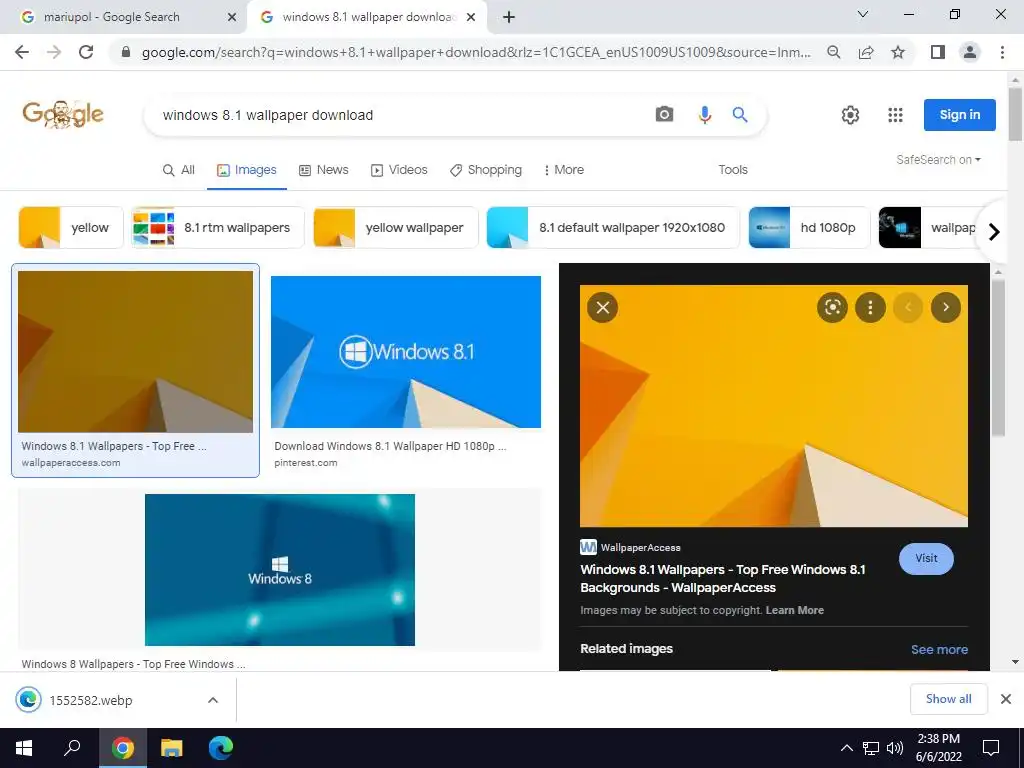The height and width of the screenshot is (768, 1024).
Task: Click the large yellow preview image
Action: [x=774, y=406]
